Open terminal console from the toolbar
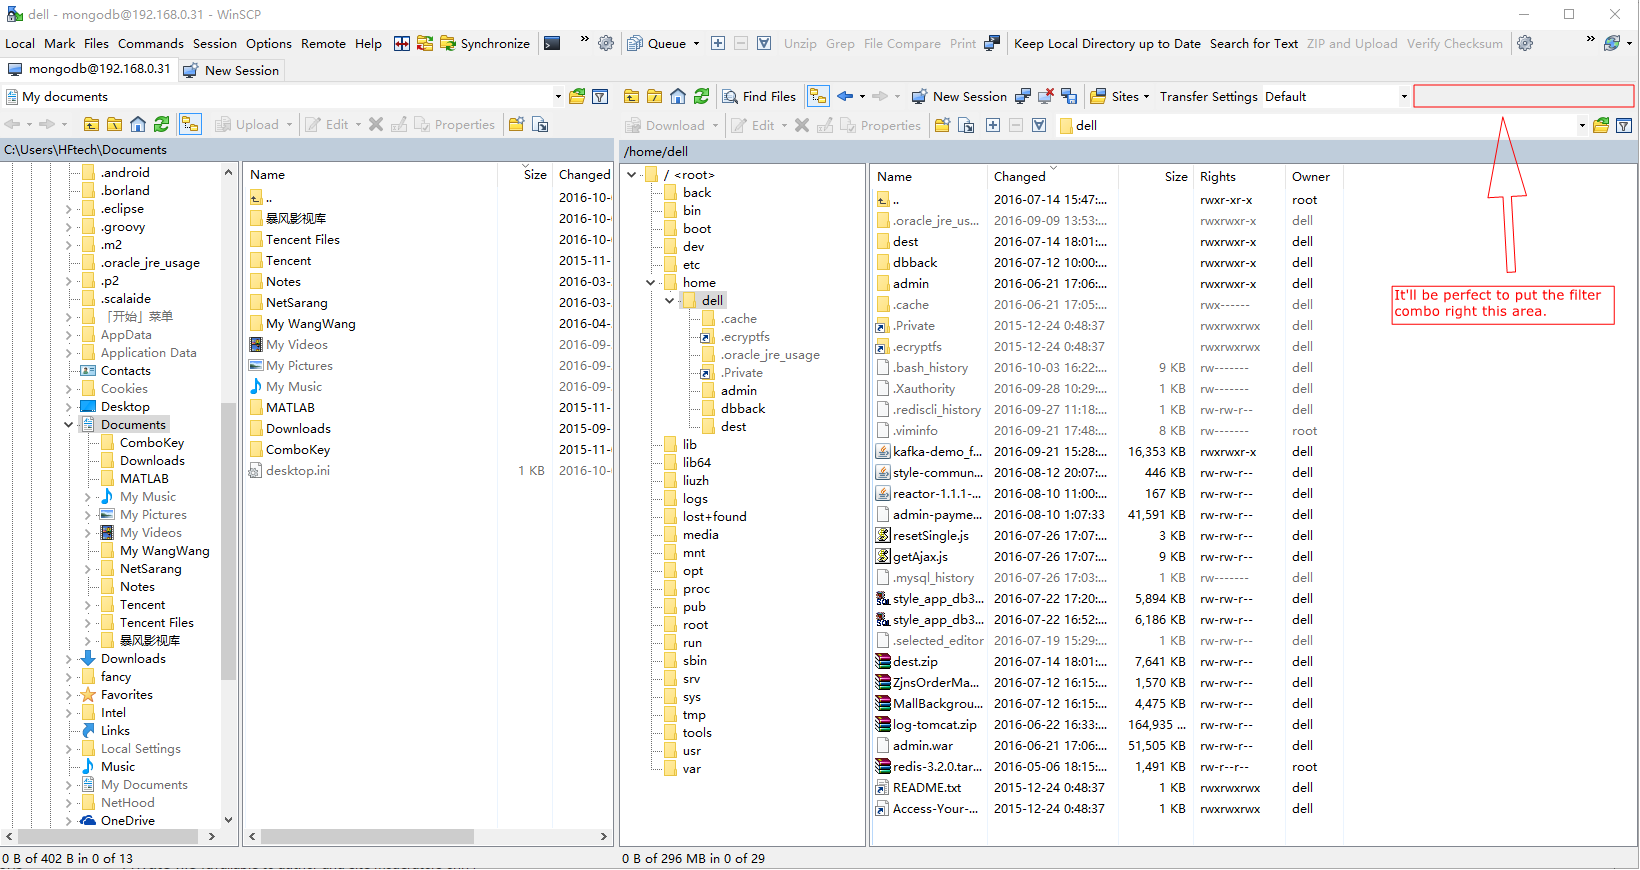Screen dimensions: 1640x870 pyautogui.click(x=552, y=43)
